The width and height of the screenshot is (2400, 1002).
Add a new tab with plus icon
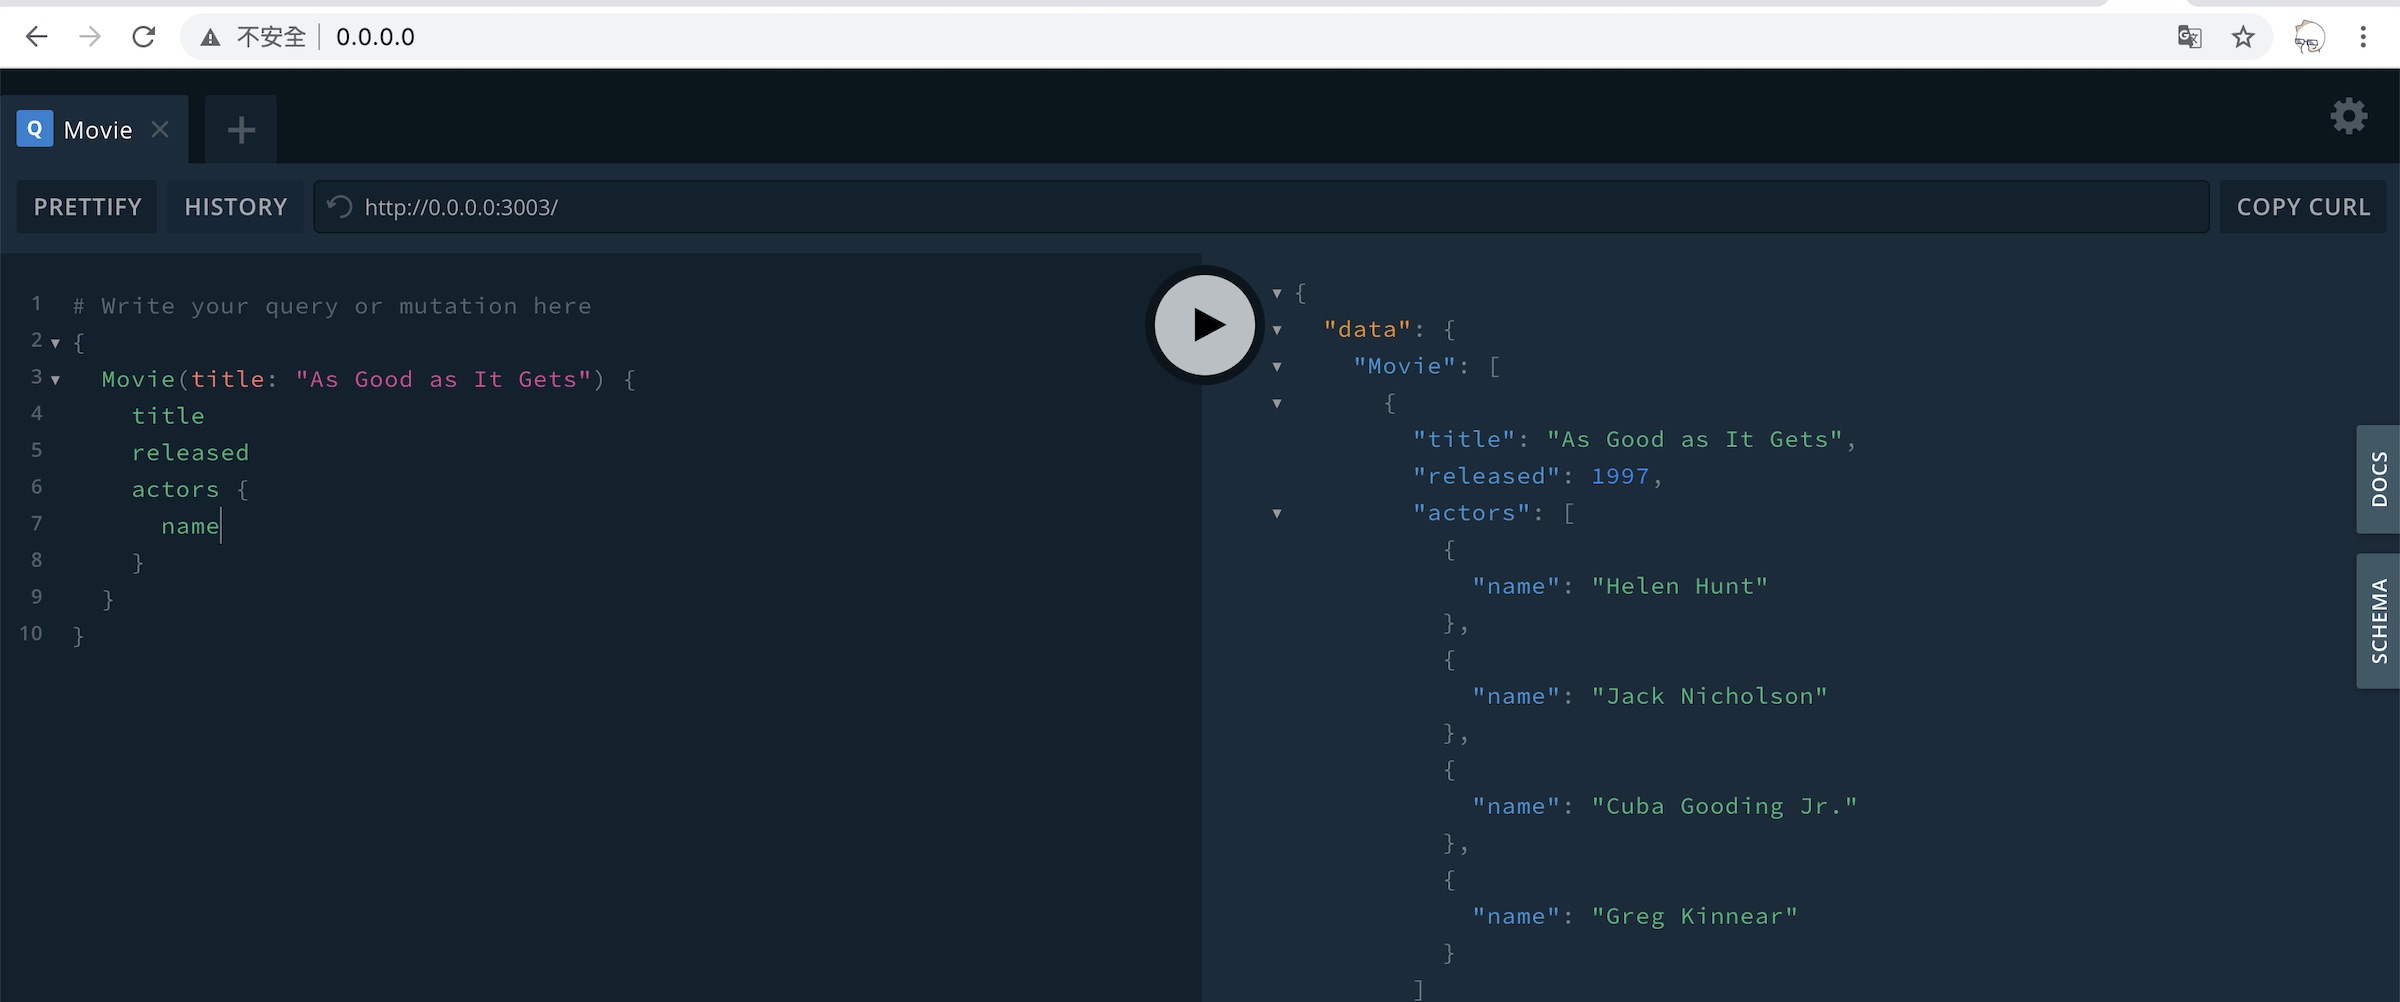point(241,130)
